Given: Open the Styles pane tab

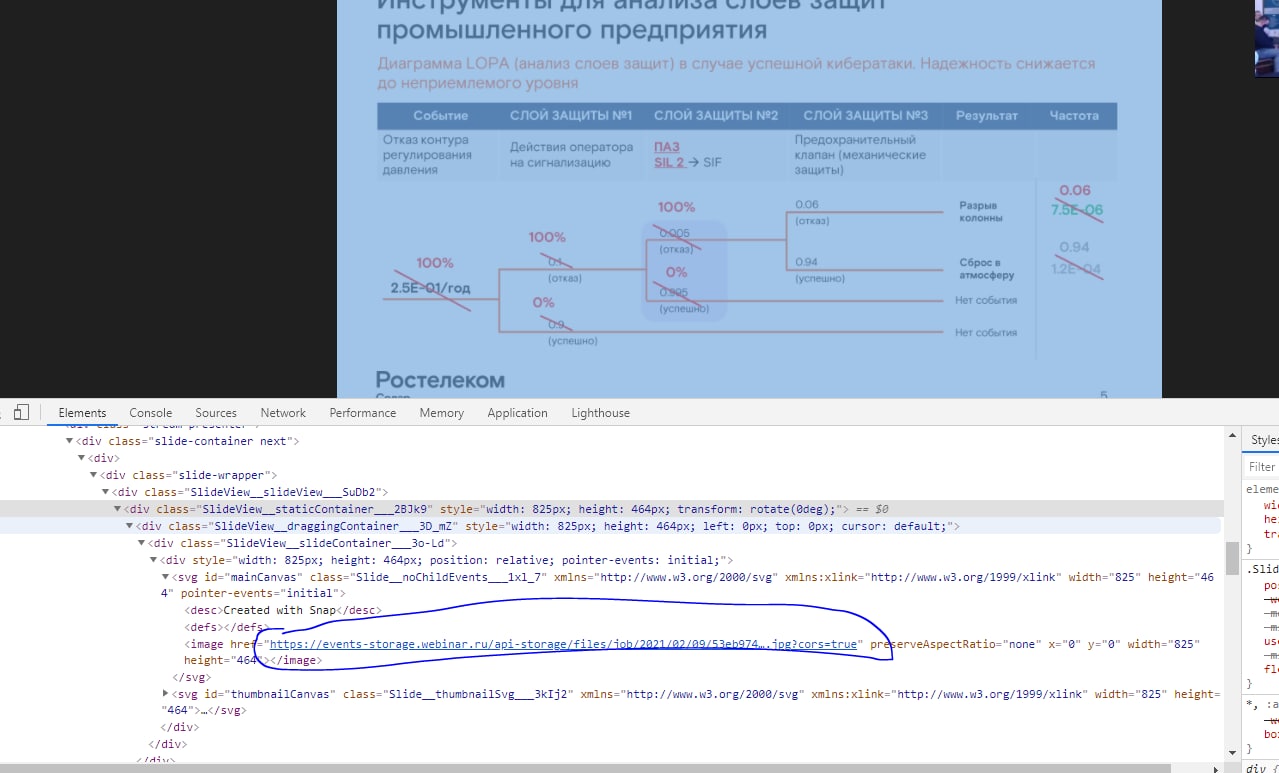Looking at the screenshot, I should coord(1264,440).
